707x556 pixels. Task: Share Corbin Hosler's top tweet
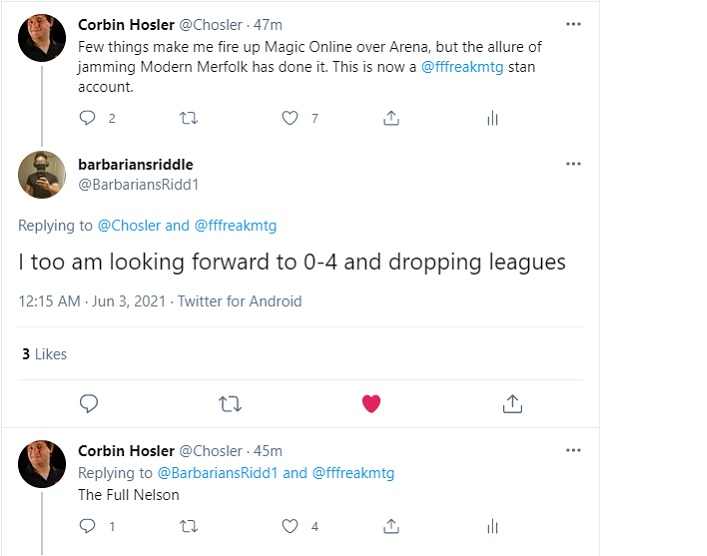point(391,118)
